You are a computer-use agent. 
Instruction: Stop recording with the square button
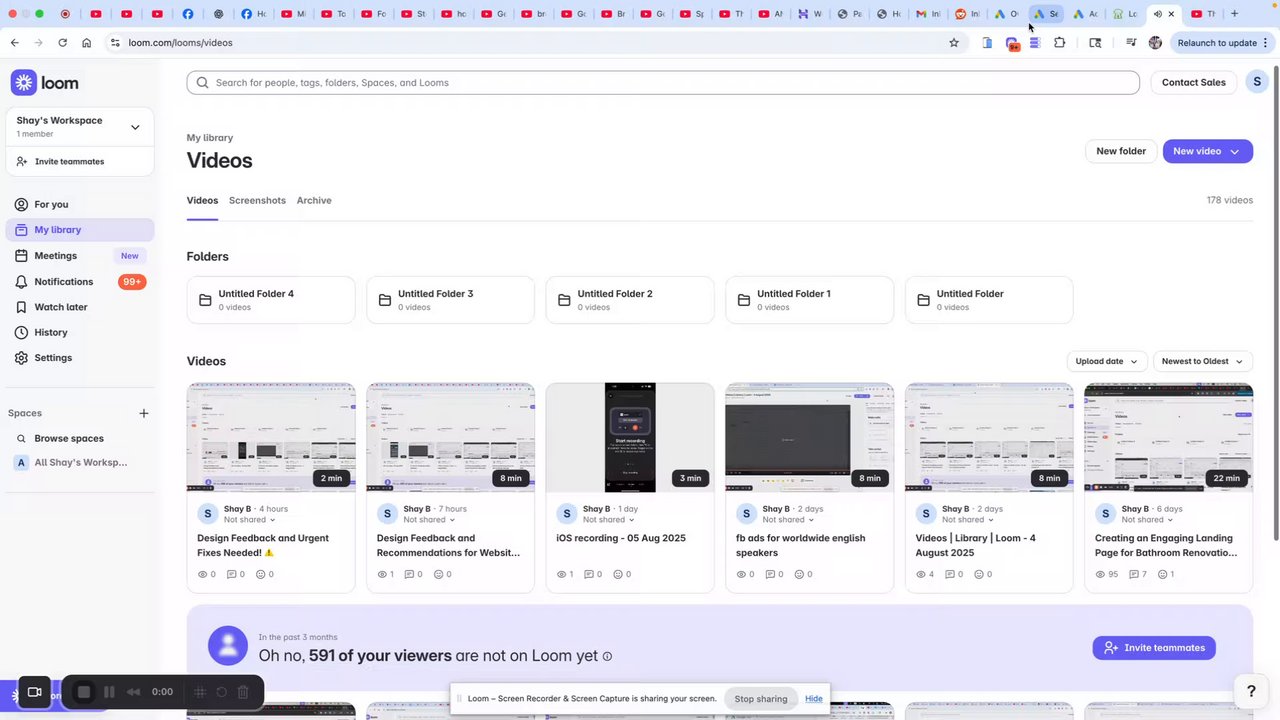[84, 692]
